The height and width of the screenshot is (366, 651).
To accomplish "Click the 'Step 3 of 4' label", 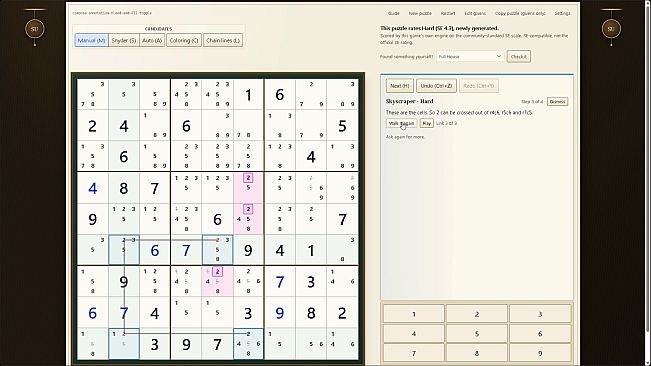I will [532, 102].
